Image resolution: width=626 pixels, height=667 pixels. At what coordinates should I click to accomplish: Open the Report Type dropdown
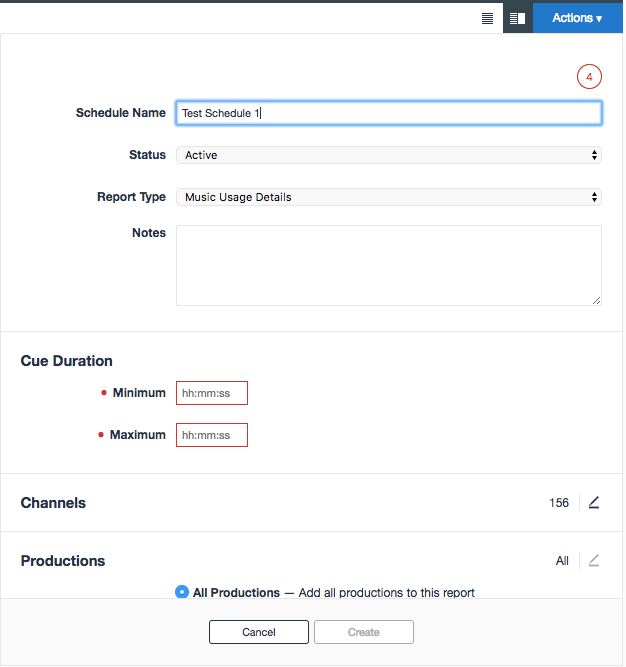pyautogui.click(x=389, y=197)
